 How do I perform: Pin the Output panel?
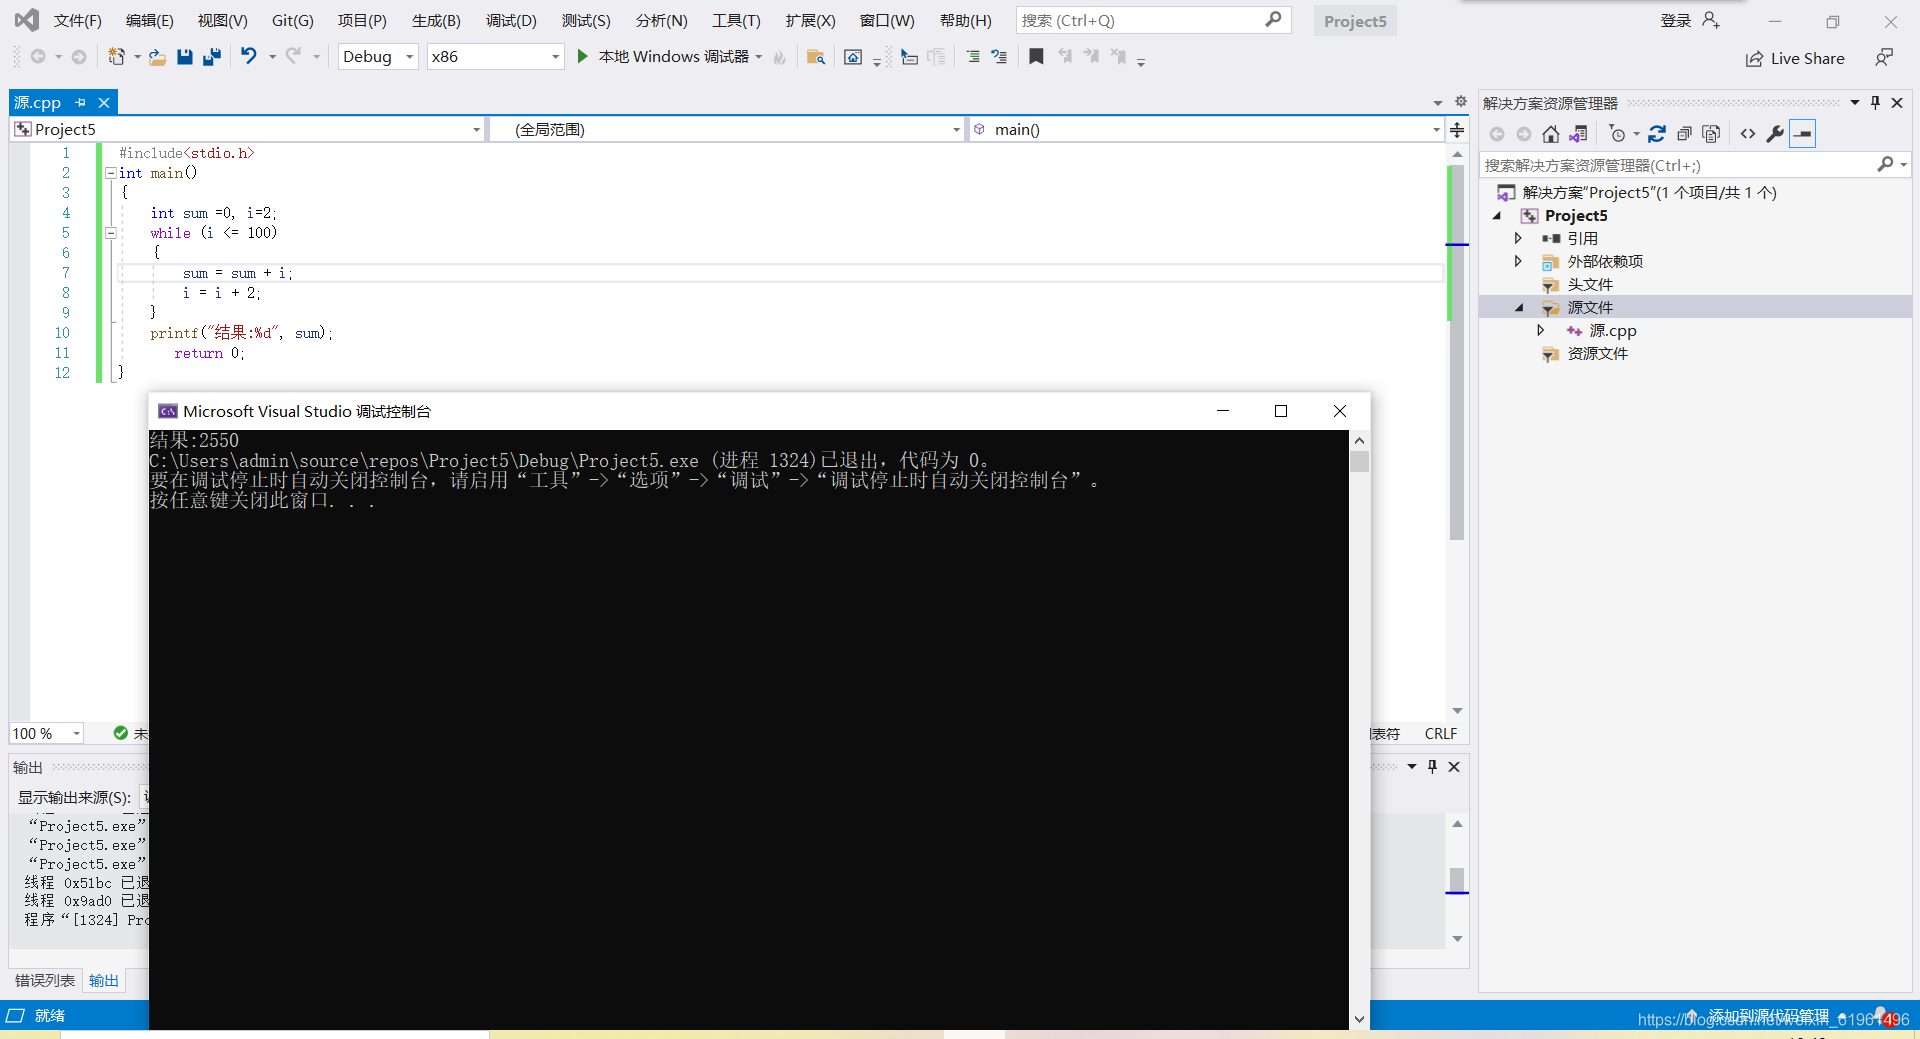click(x=1432, y=767)
